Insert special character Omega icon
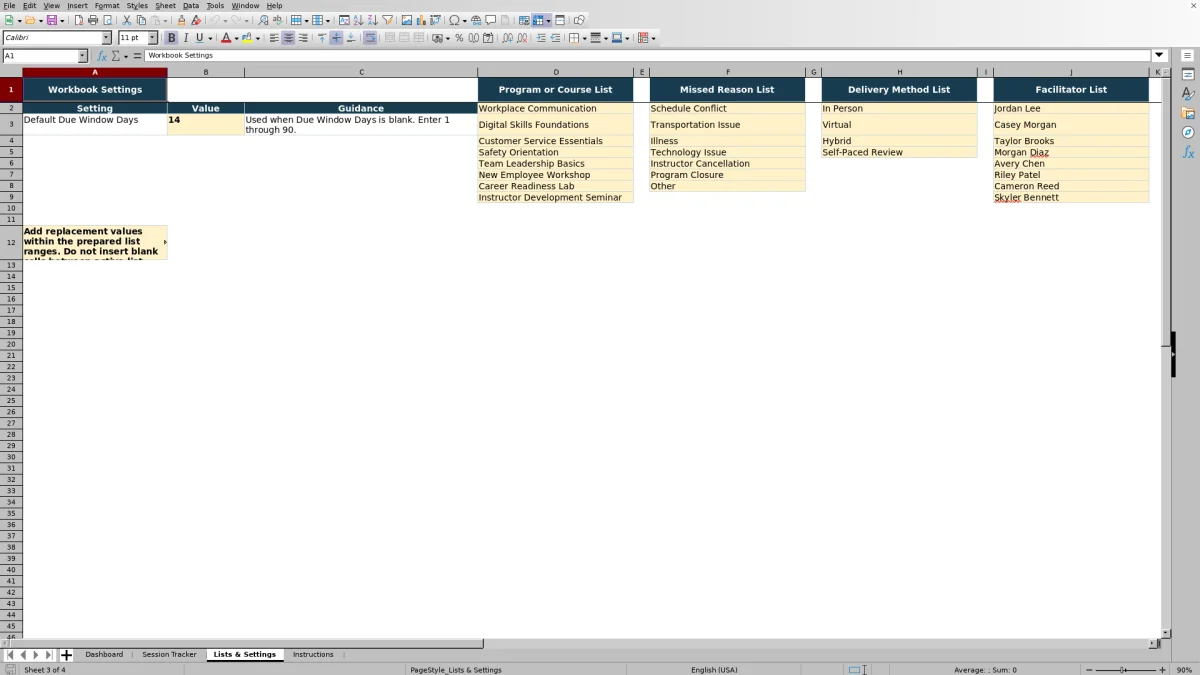This screenshot has height=675, width=1200. [454, 20]
